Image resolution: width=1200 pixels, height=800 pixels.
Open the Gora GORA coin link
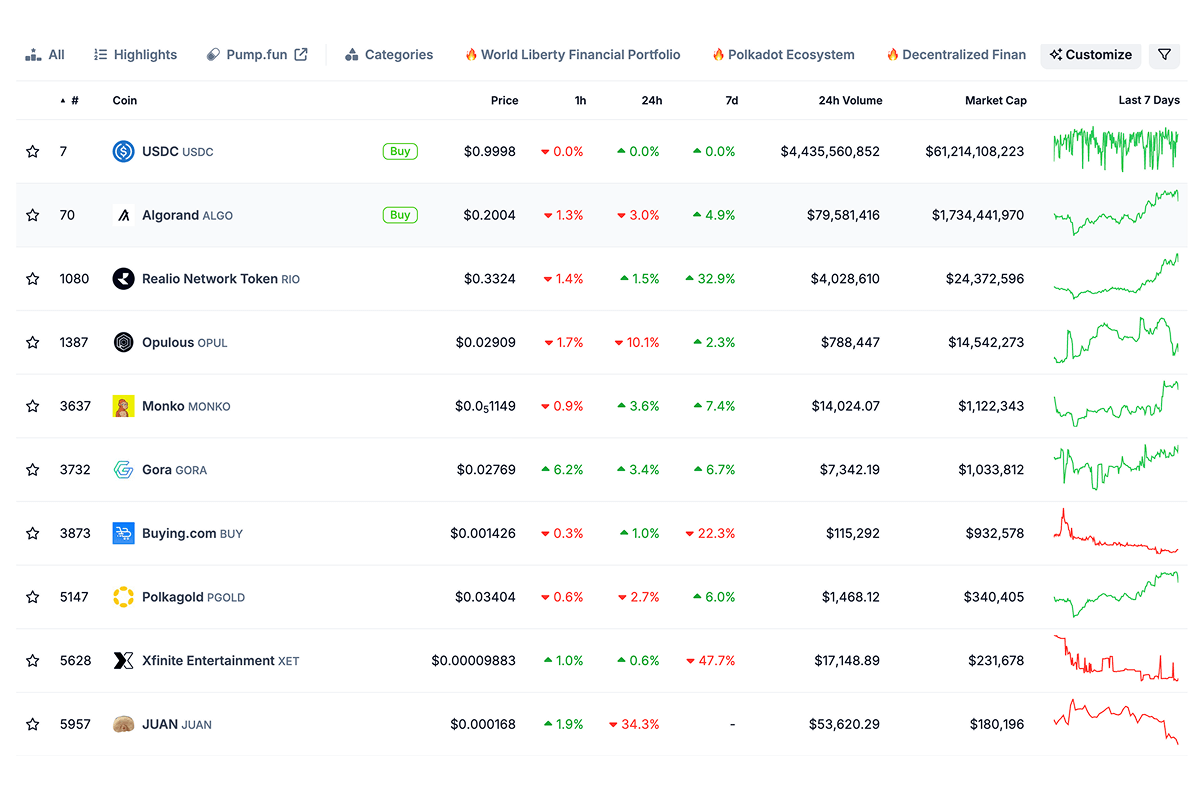coord(175,470)
